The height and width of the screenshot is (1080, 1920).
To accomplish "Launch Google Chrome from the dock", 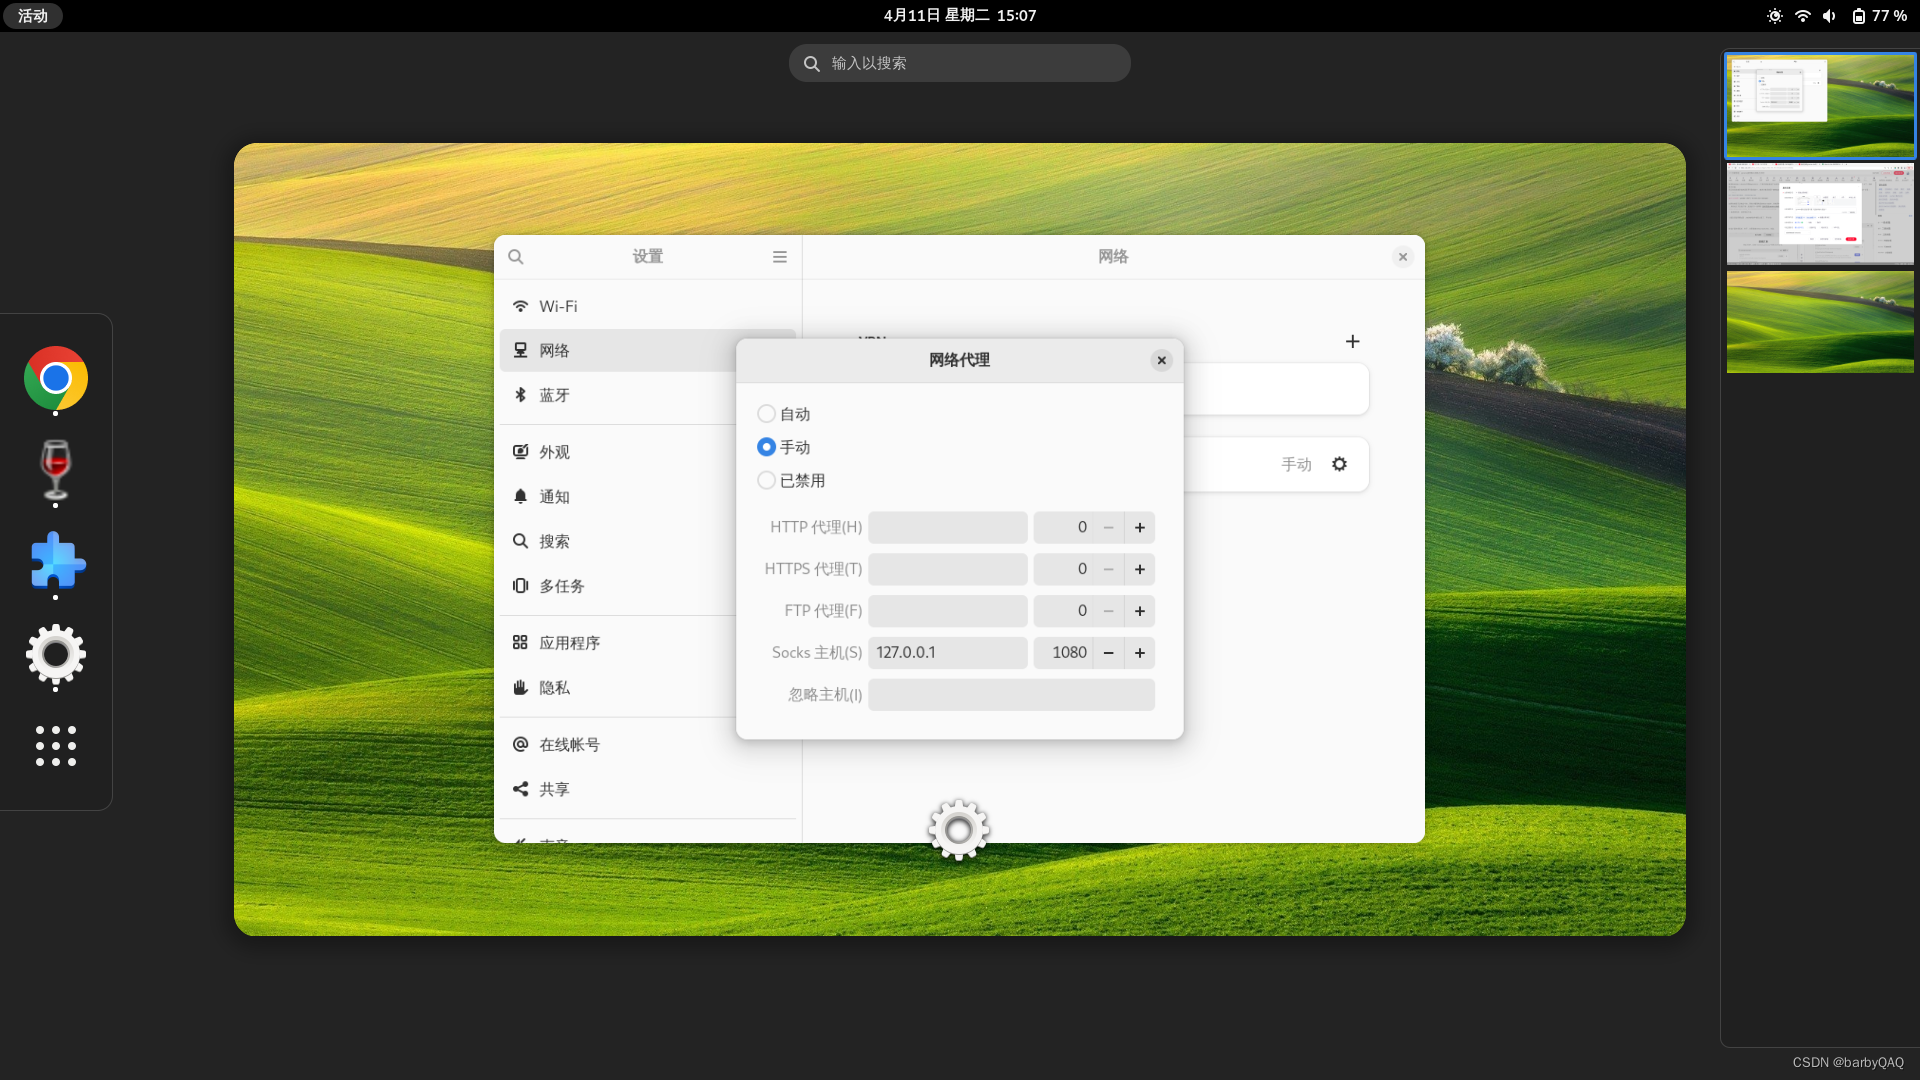I will (56, 378).
